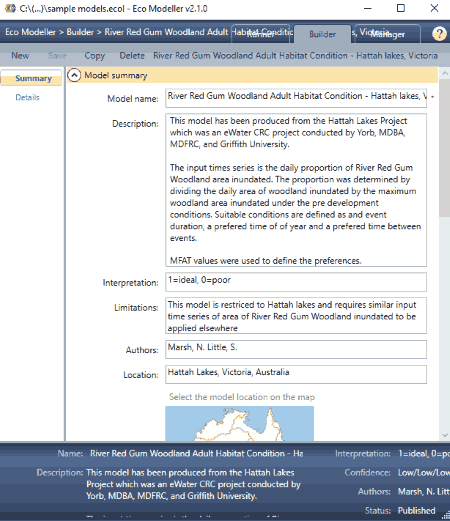Open the Details side tab
The height and width of the screenshot is (521, 450).
coord(27,97)
